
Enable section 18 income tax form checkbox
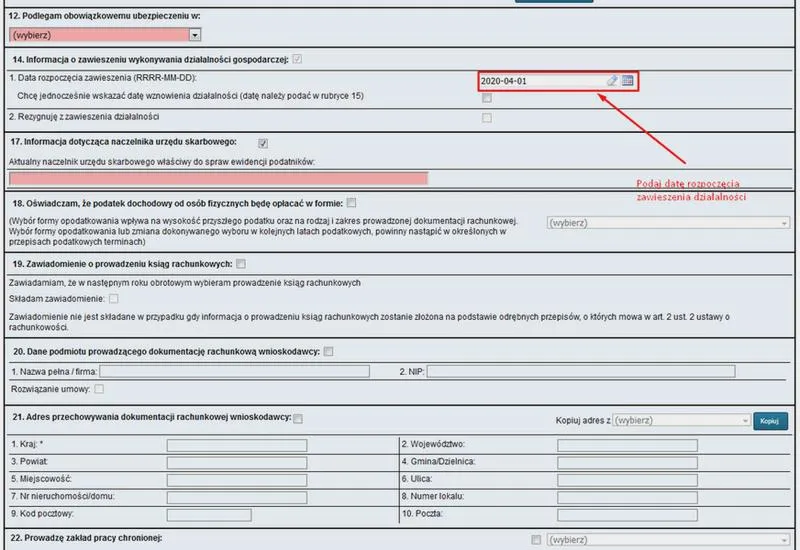(351, 203)
